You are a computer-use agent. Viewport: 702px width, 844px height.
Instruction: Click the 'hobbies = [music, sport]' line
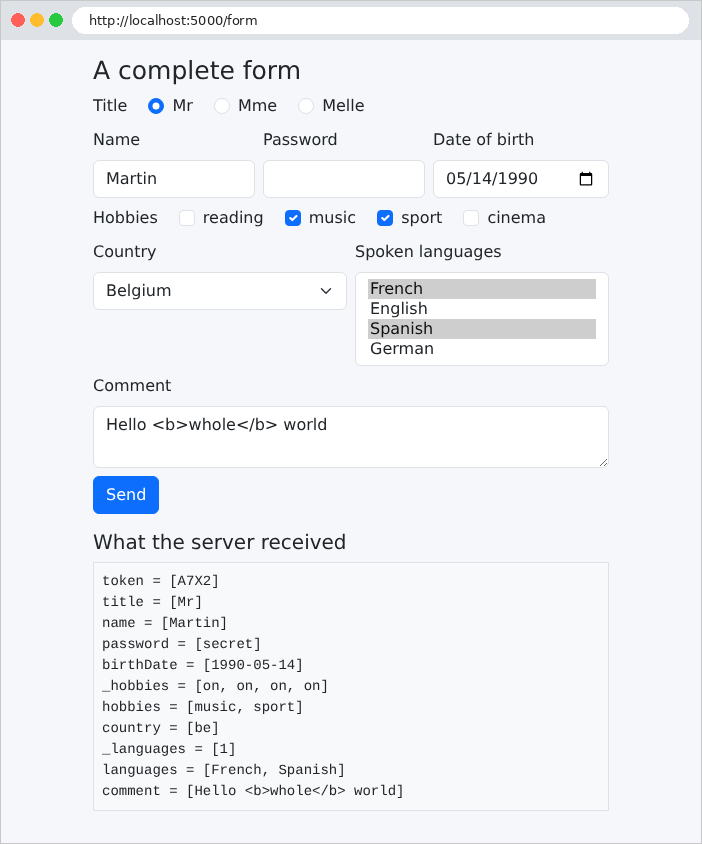202,707
